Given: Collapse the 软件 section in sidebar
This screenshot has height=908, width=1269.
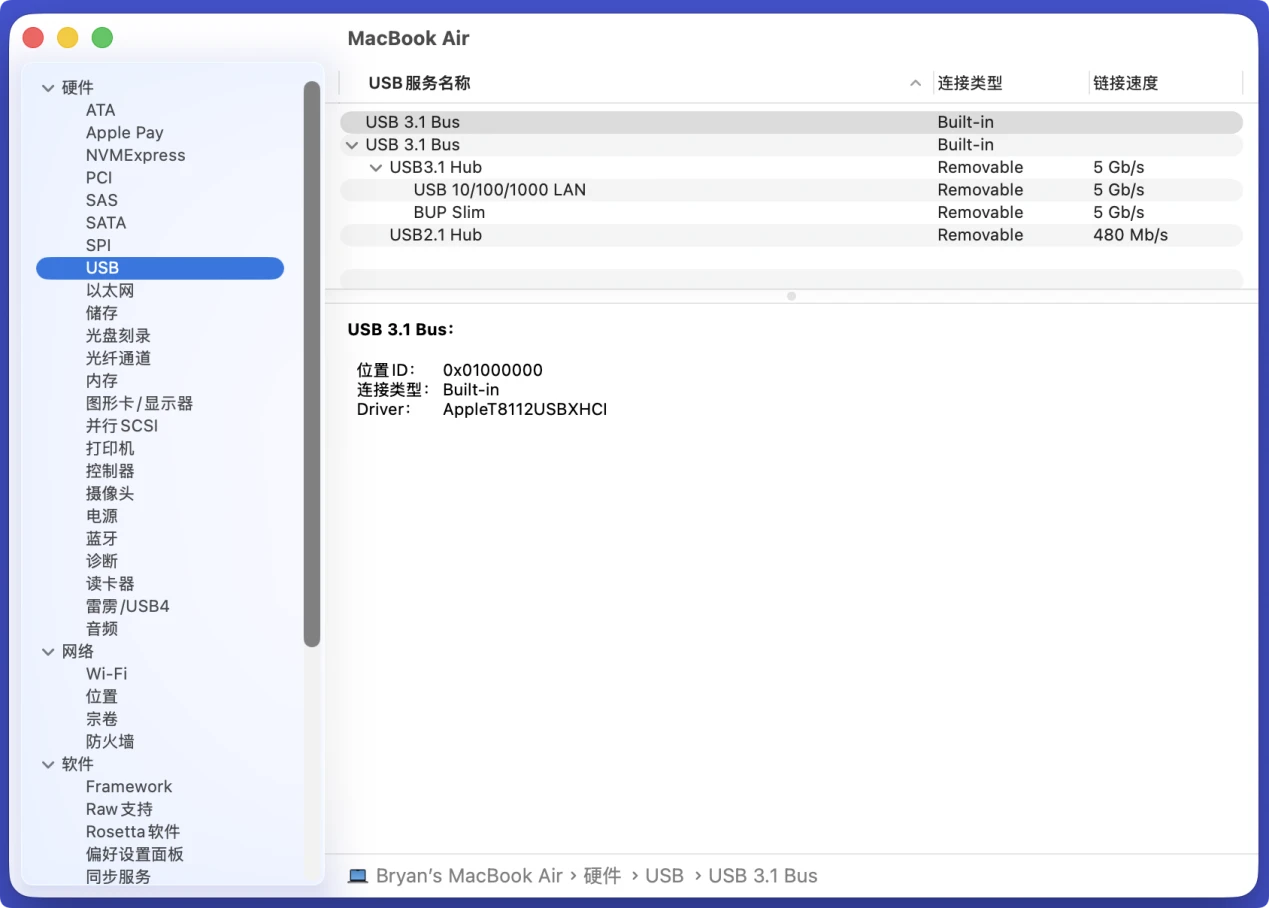Looking at the screenshot, I should (48, 765).
